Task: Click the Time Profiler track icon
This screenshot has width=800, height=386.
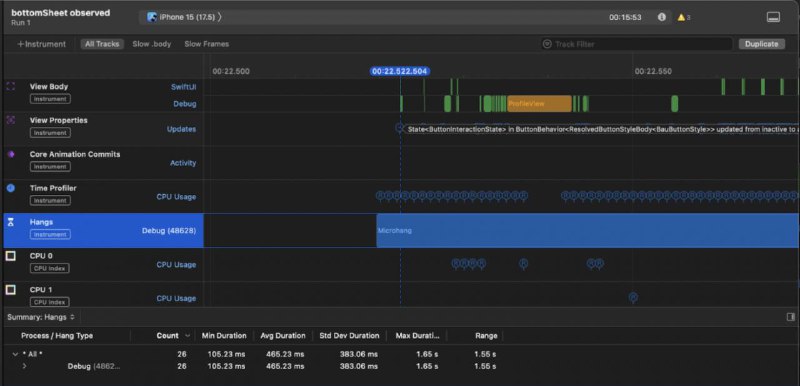Action: 11,188
